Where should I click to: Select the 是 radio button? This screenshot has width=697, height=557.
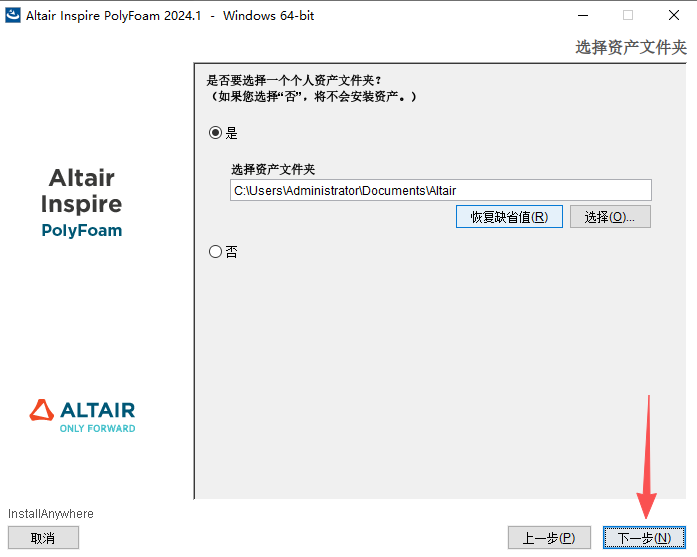point(215,132)
